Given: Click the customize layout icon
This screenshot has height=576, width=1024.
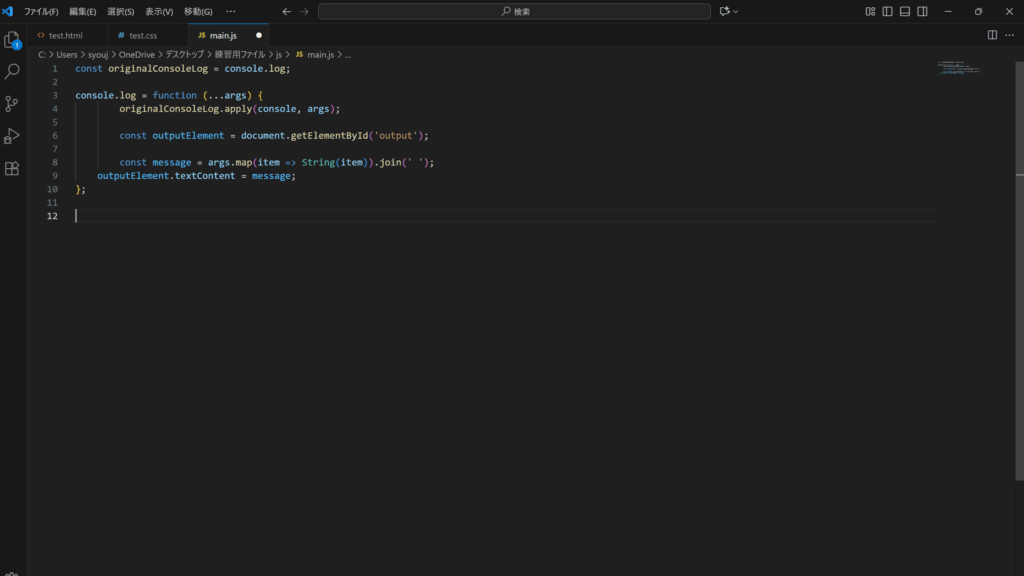Looking at the screenshot, I should (870, 11).
